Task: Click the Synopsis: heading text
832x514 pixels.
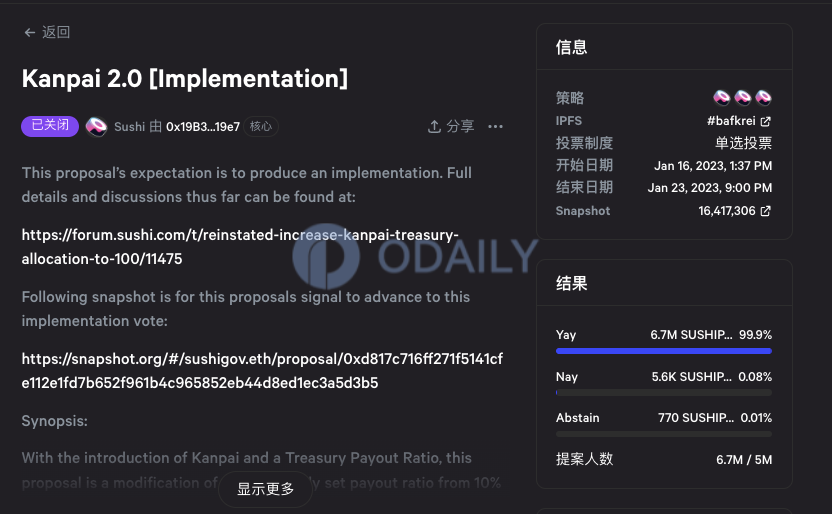Action: pyautogui.click(x=55, y=421)
